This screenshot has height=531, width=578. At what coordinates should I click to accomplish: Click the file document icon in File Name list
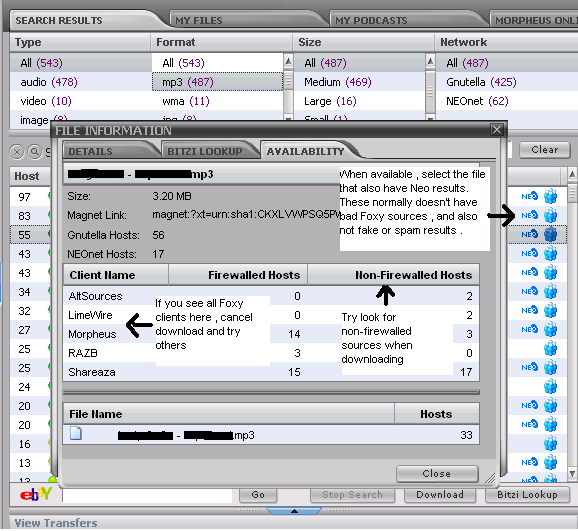tap(76, 434)
